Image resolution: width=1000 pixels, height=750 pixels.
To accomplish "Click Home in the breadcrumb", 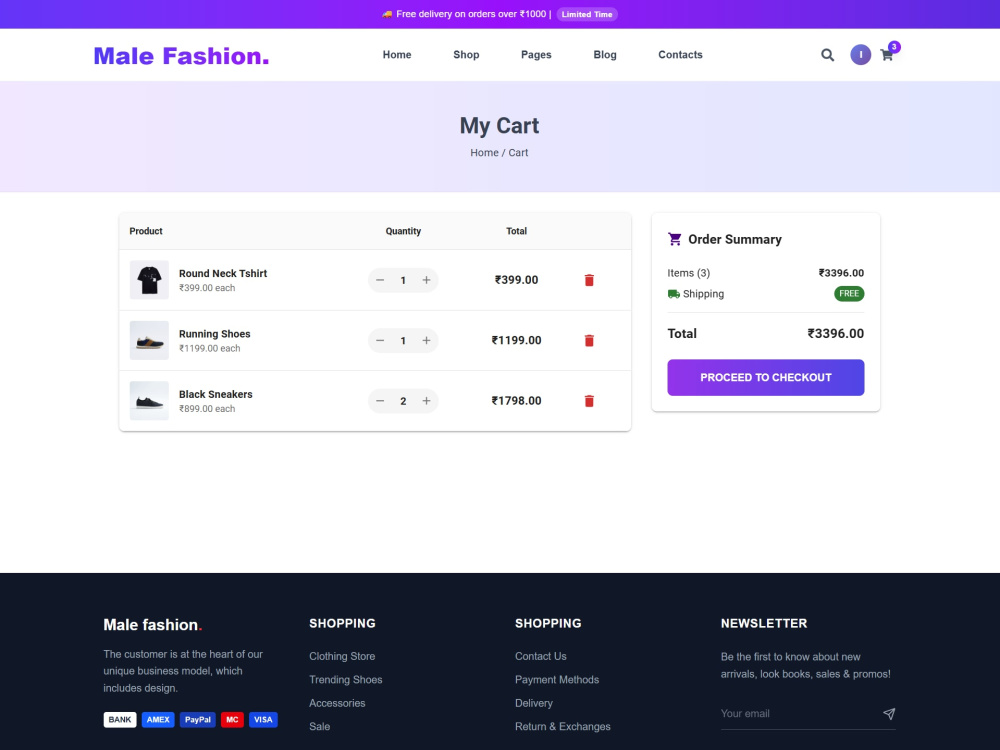I will (484, 153).
